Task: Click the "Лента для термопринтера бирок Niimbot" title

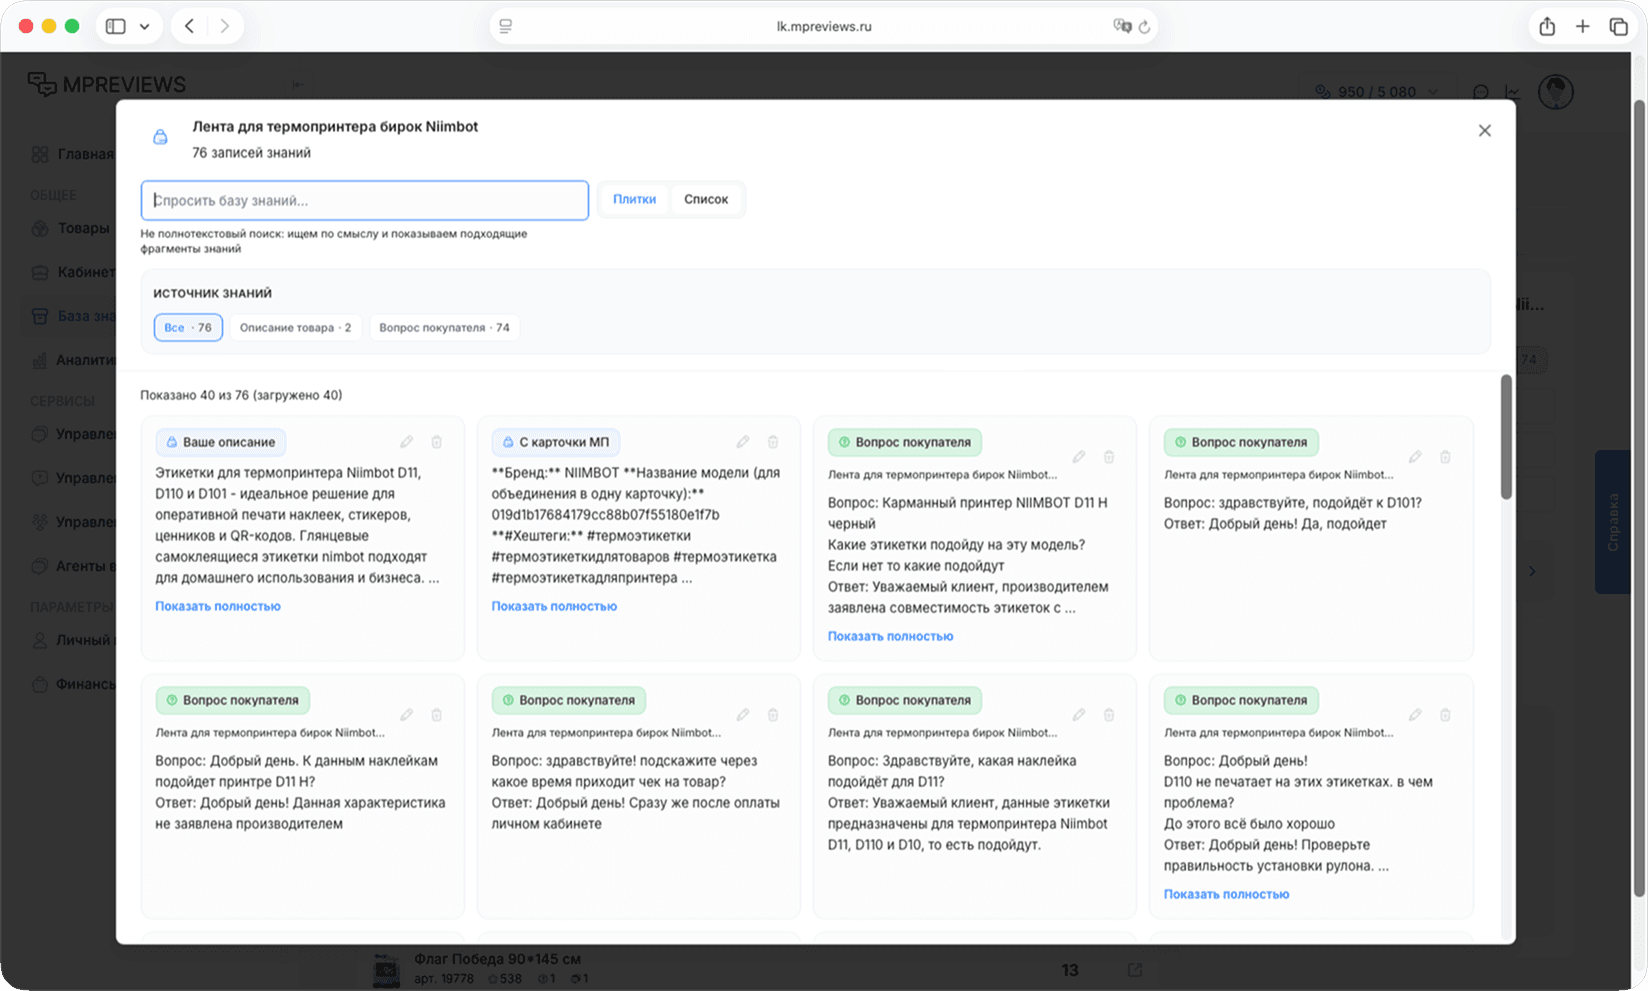Action: point(335,127)
